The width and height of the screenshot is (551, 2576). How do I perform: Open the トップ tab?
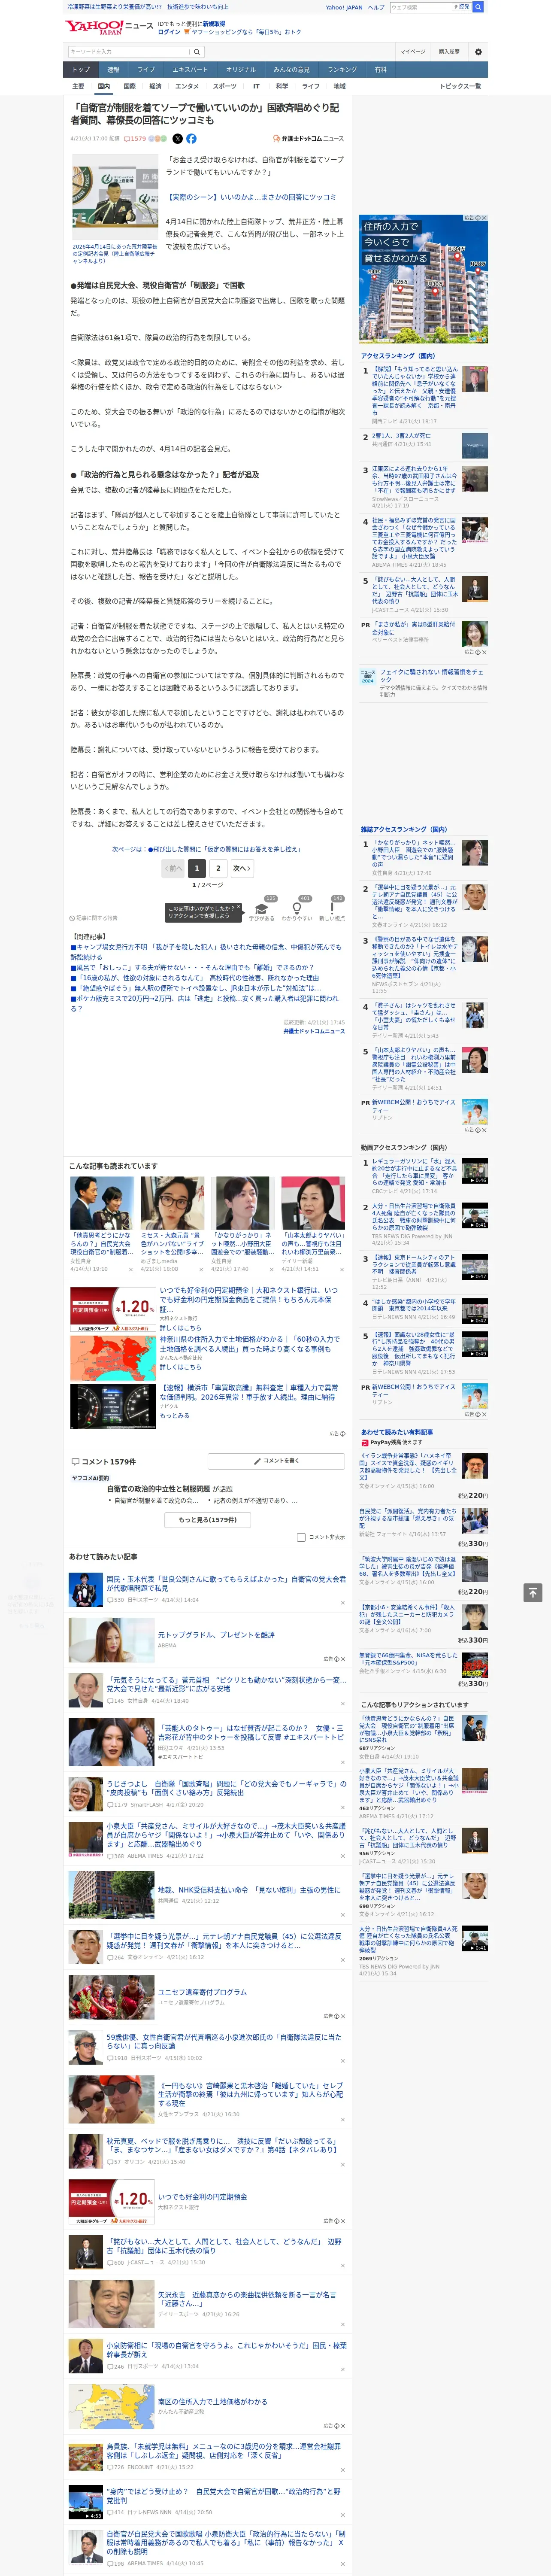point(81,70)
